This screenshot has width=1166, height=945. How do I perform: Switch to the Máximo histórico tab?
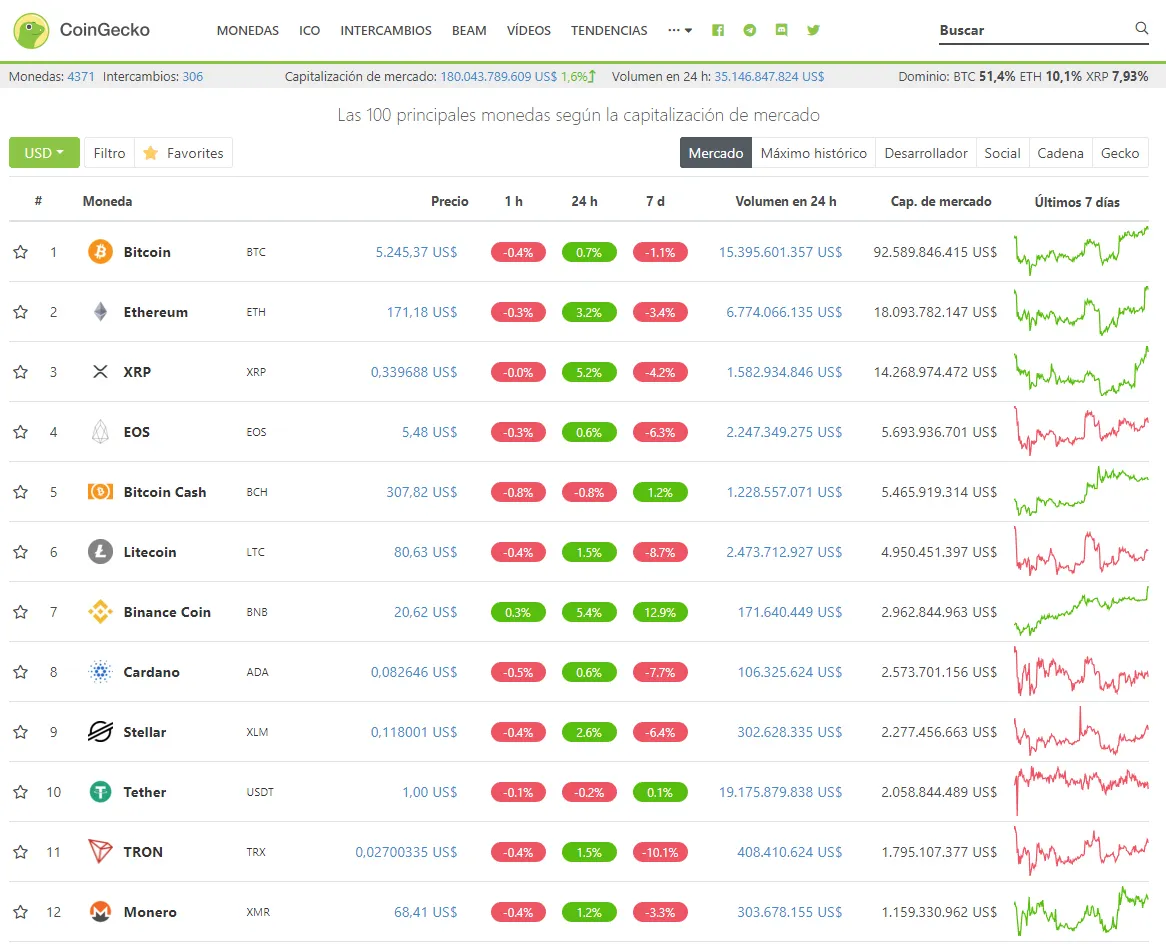tap(814, 153)
